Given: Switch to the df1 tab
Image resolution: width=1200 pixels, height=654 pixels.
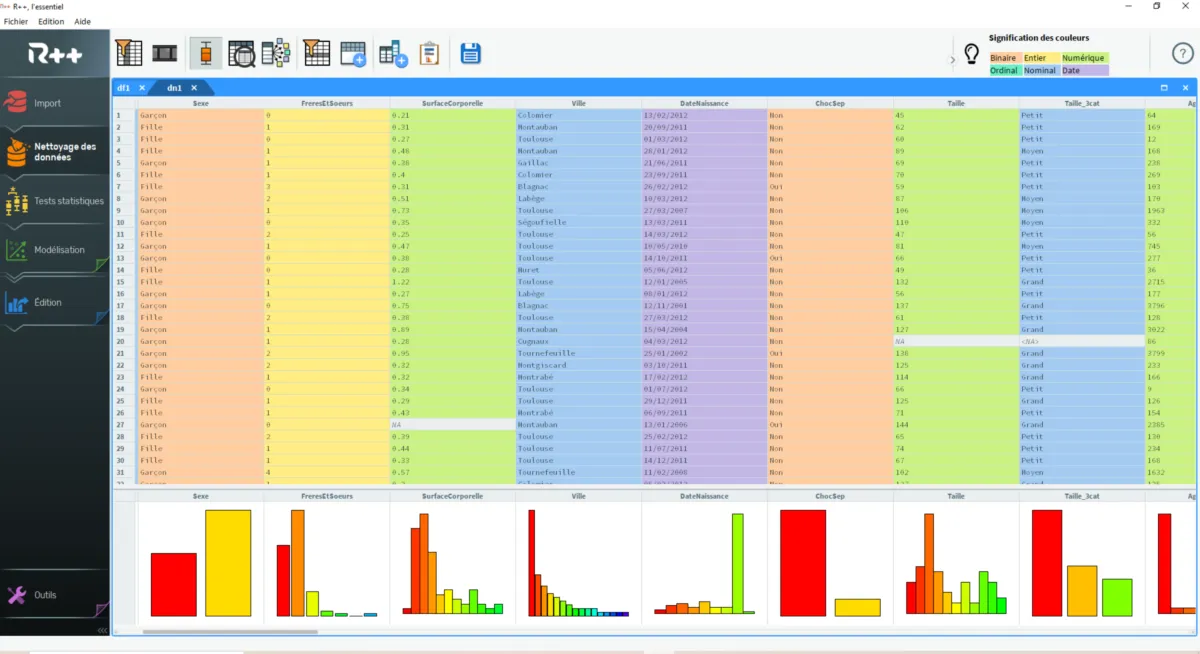Looking at the screenshot, I should tap(124, 88).
